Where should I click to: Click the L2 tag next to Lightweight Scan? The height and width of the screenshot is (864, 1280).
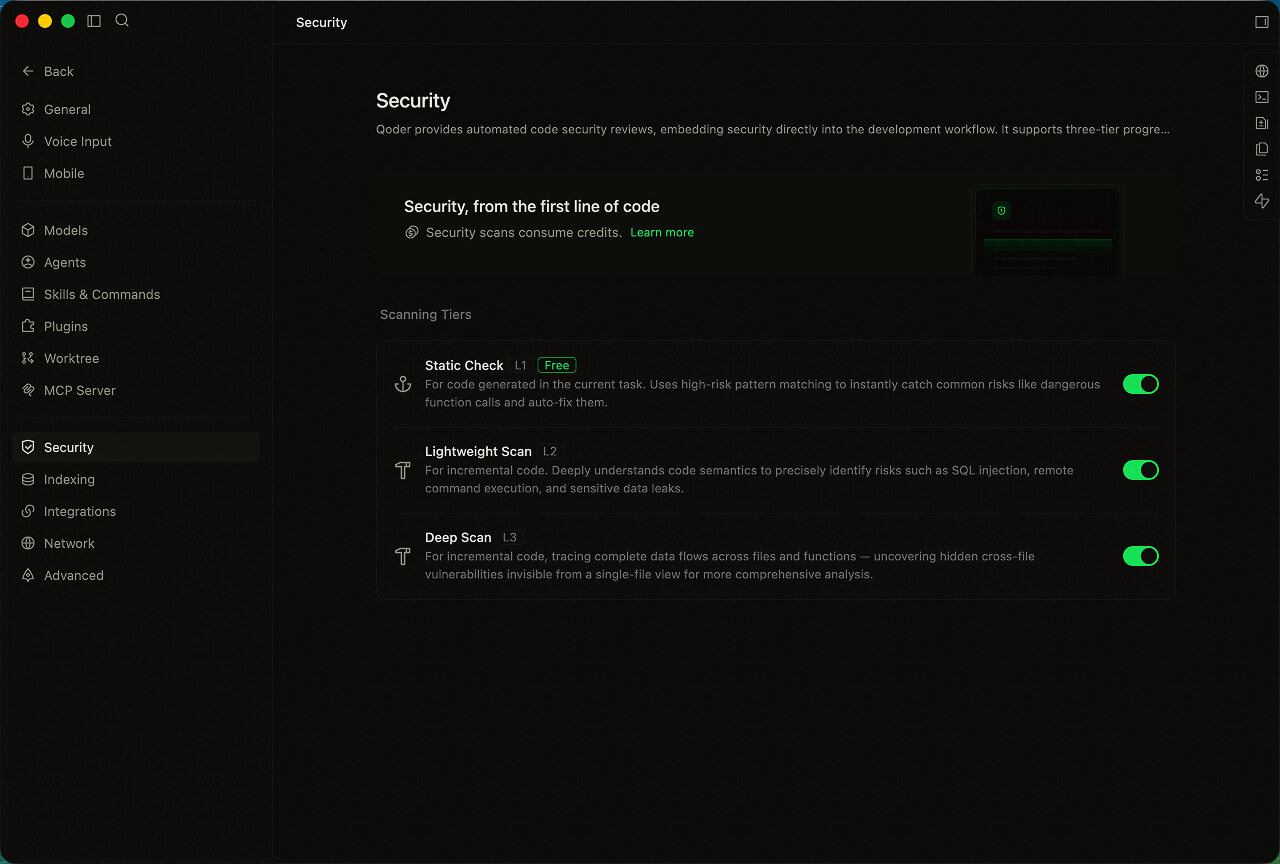[x=550, y=451]
